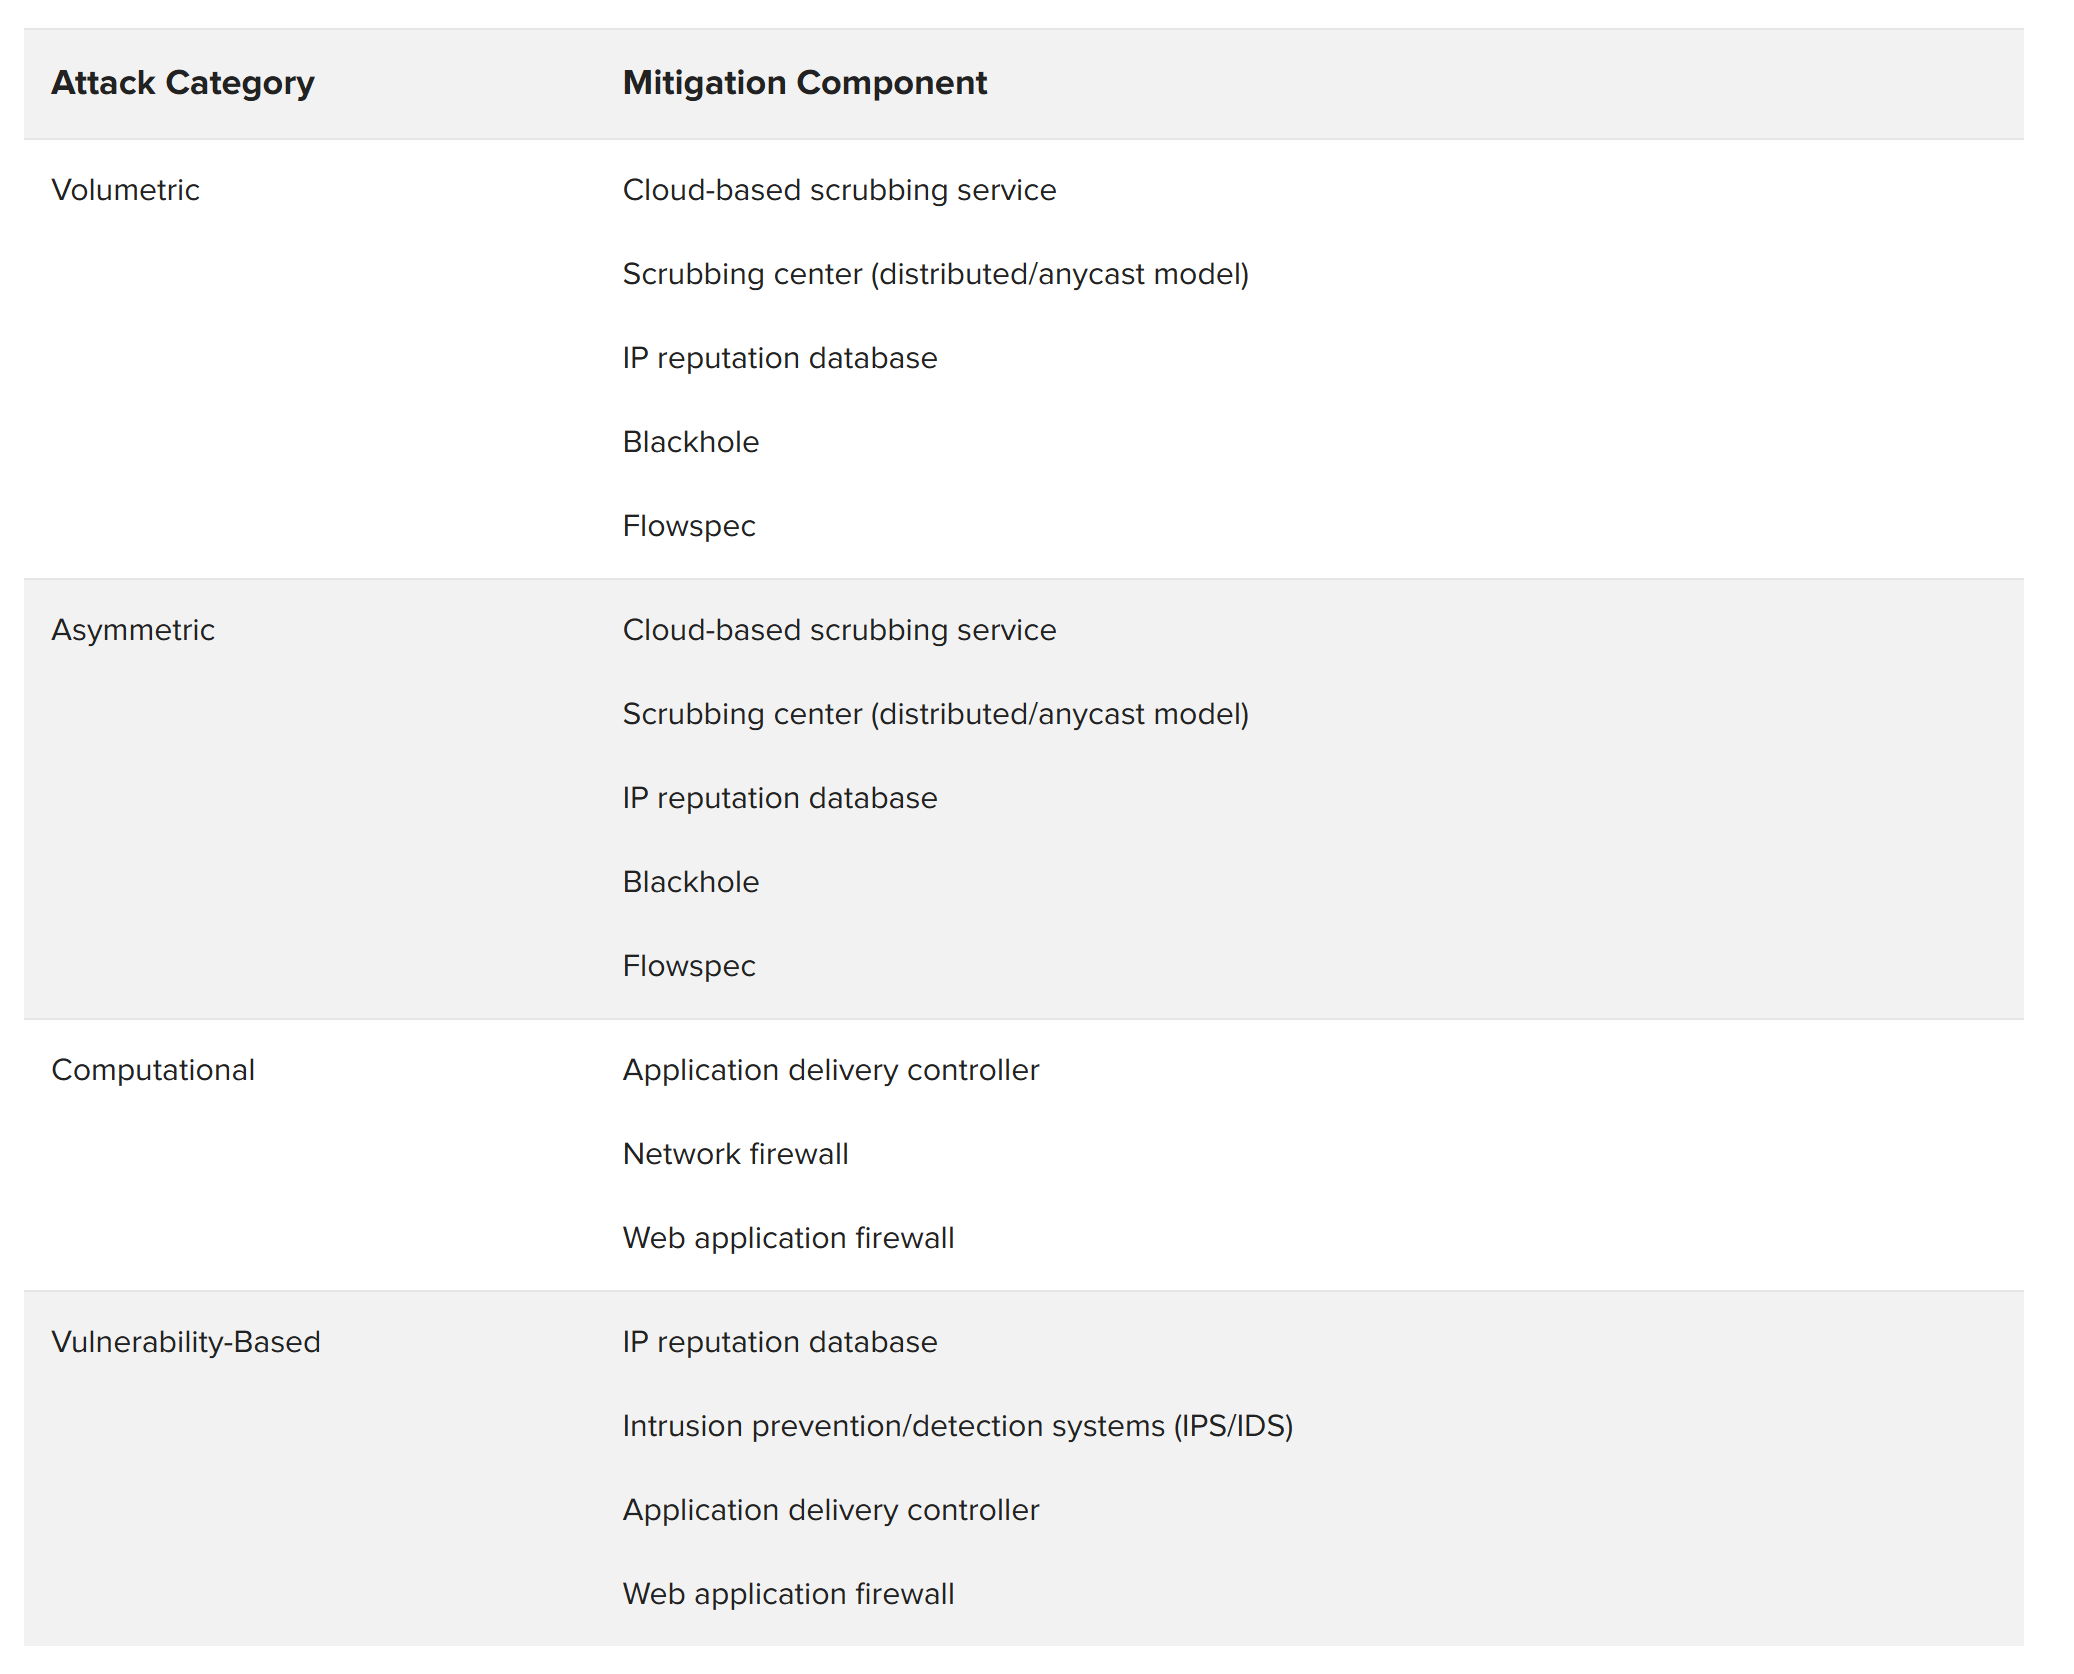Click Application delivery controller under Computational
This screenshot has width=2074, height=1674.
(x=831, y=1070)
